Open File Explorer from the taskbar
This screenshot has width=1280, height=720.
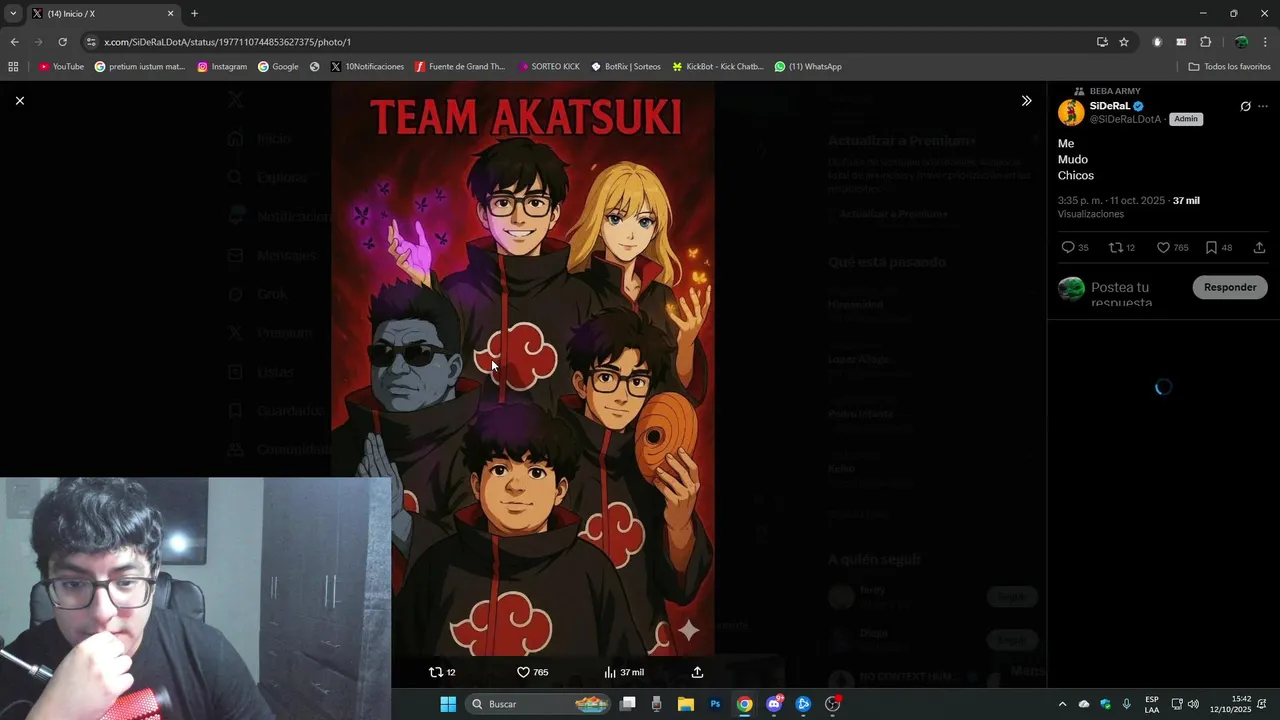tap(686, 704)
